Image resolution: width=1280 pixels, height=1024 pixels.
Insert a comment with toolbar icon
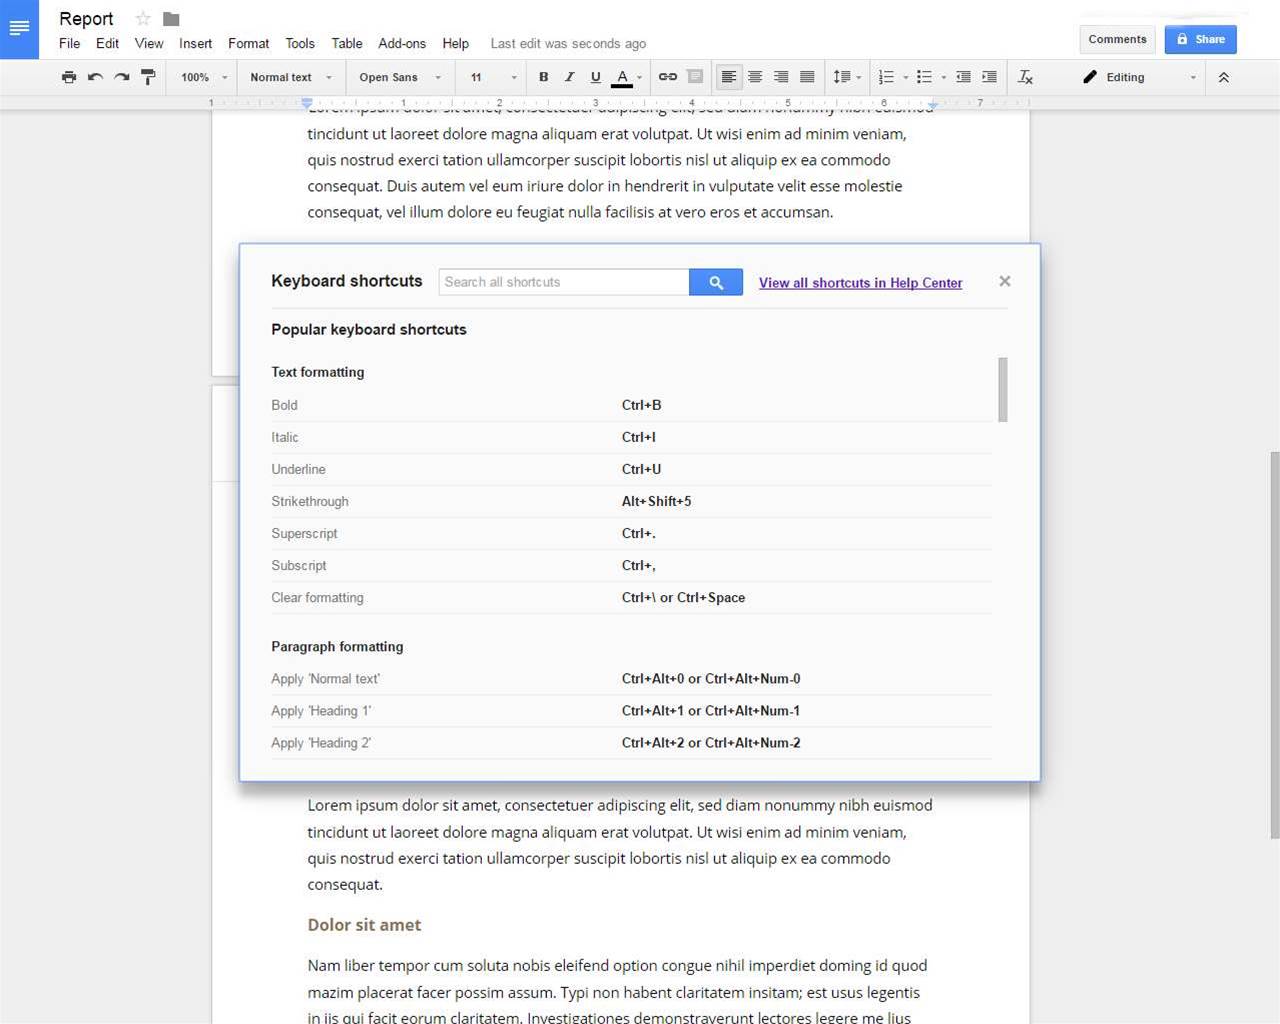tap(695, 77)
